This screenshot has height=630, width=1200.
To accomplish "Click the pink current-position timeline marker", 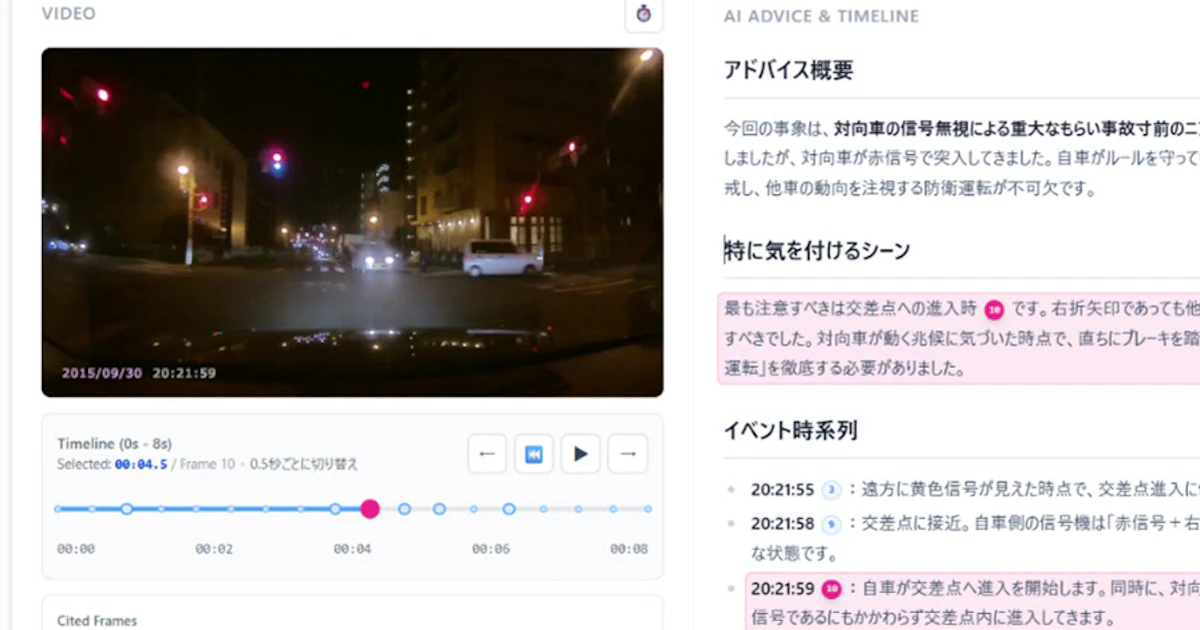I will point(370,509).
